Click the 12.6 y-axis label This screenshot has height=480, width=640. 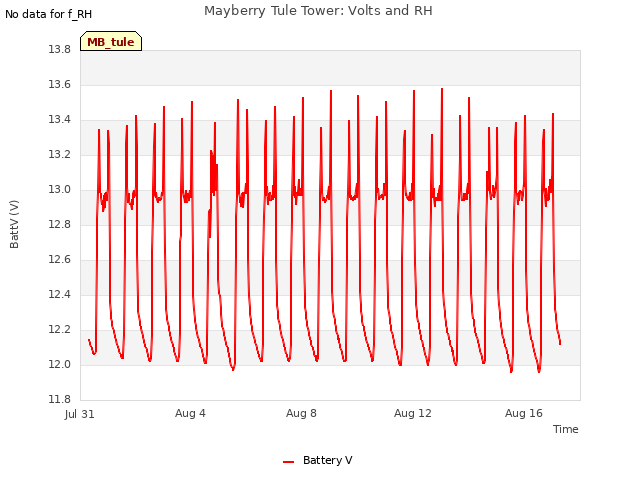(60, 260)
